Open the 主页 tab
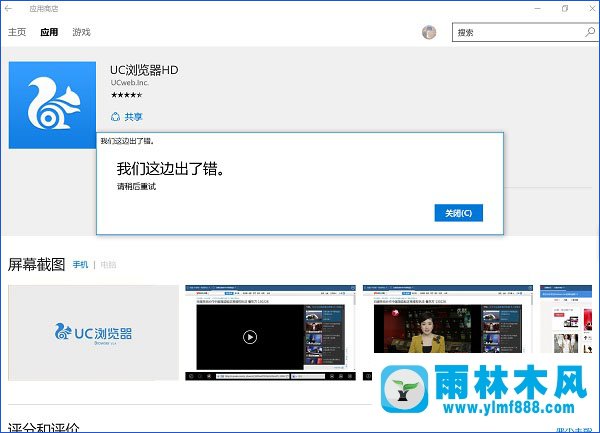 [x=17, y=32]
